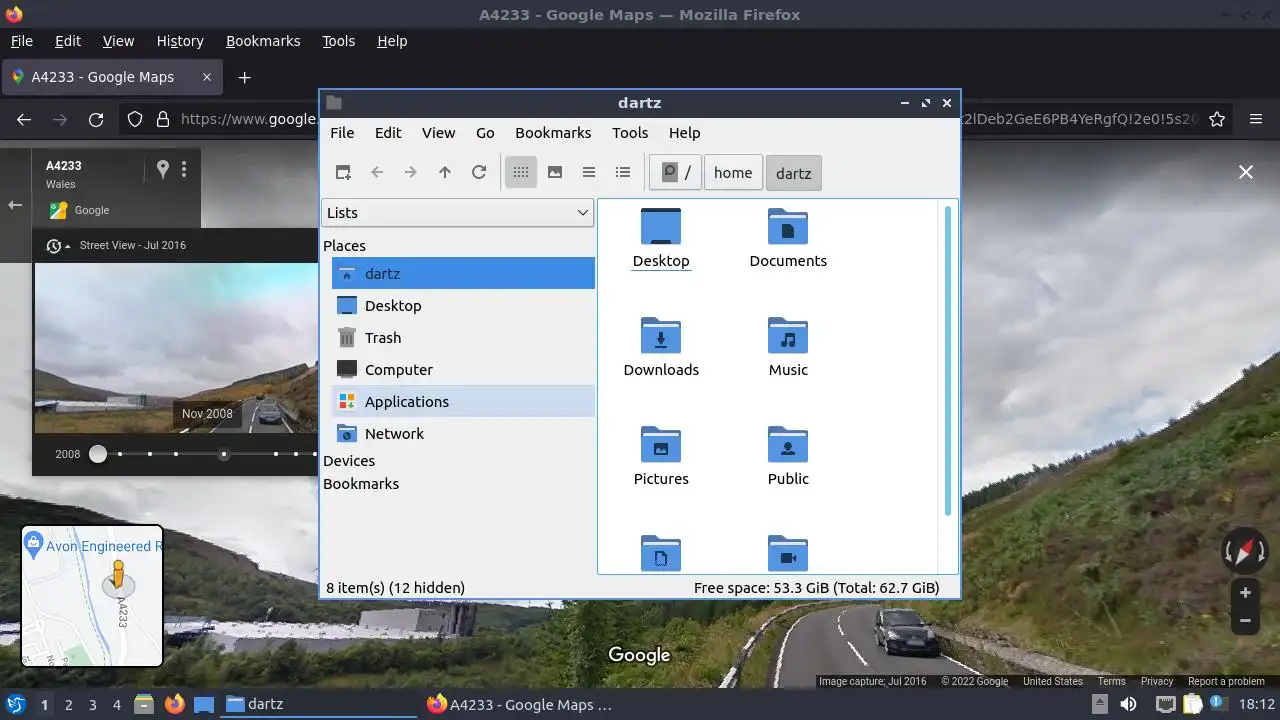Switch to detailed list view

(x=623, y=172)
